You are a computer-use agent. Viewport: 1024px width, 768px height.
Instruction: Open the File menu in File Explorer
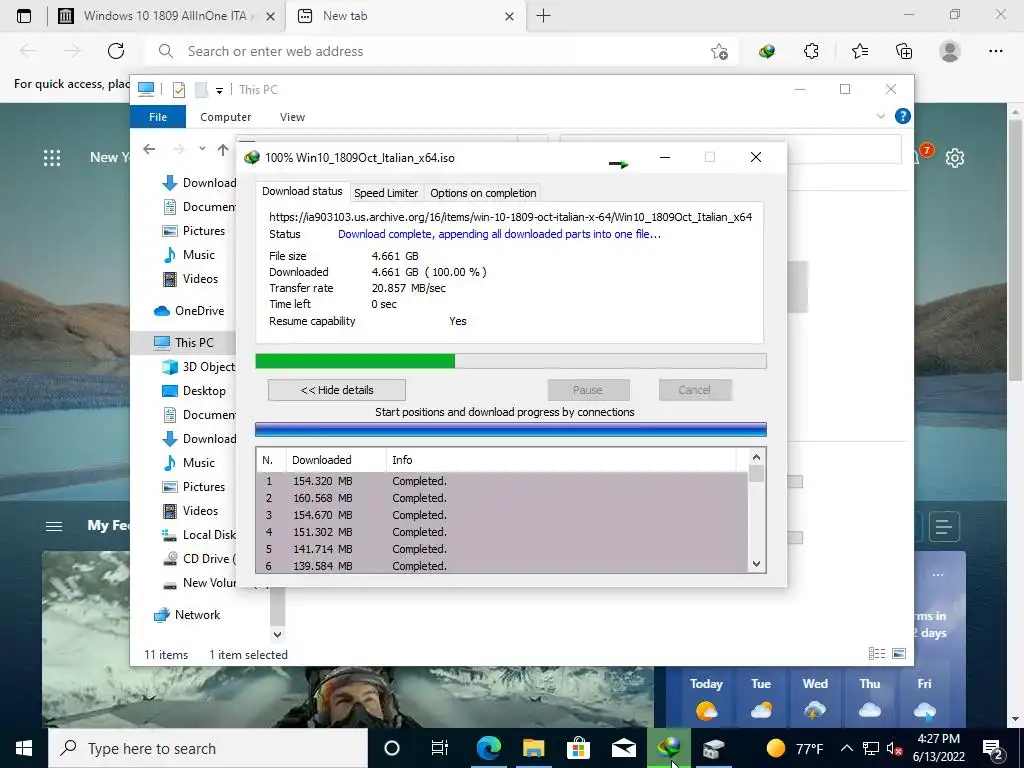click(158, 117)
